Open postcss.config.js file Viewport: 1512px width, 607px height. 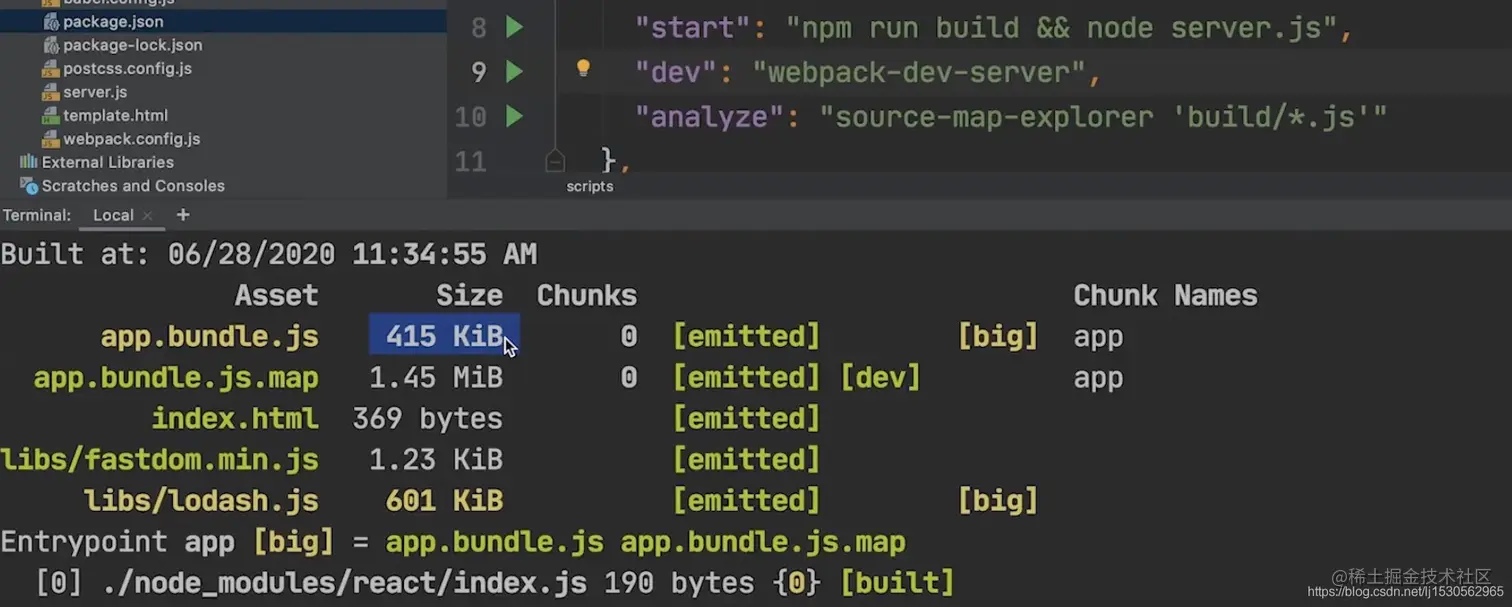click(x=127, y=68)
